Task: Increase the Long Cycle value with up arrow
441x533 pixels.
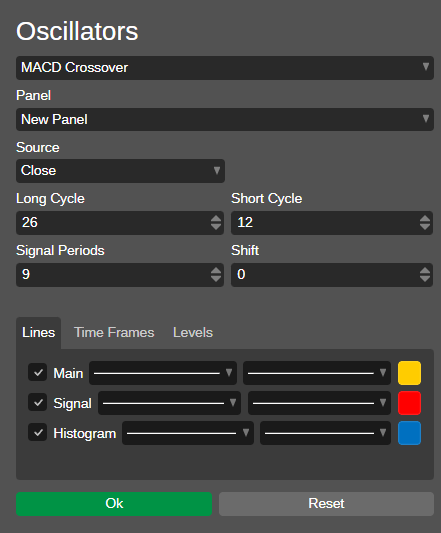Action: [x=216, y=219]
